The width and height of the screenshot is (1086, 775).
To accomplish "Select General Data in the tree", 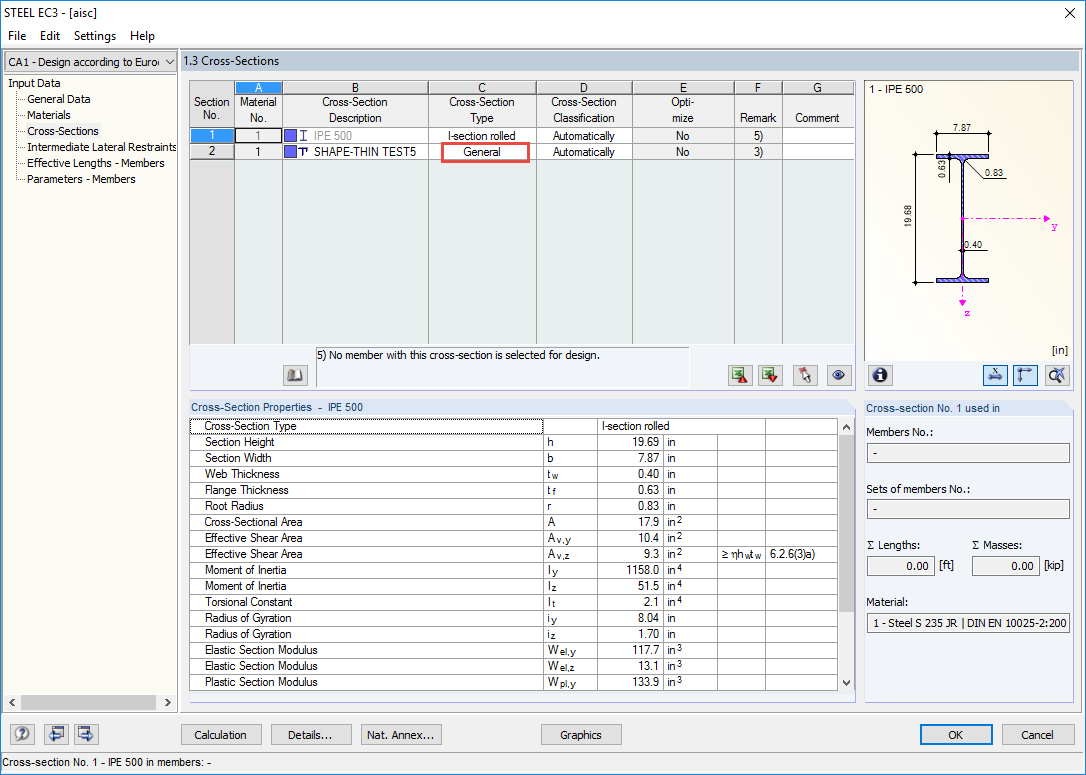I will click(x=59, y=99).
